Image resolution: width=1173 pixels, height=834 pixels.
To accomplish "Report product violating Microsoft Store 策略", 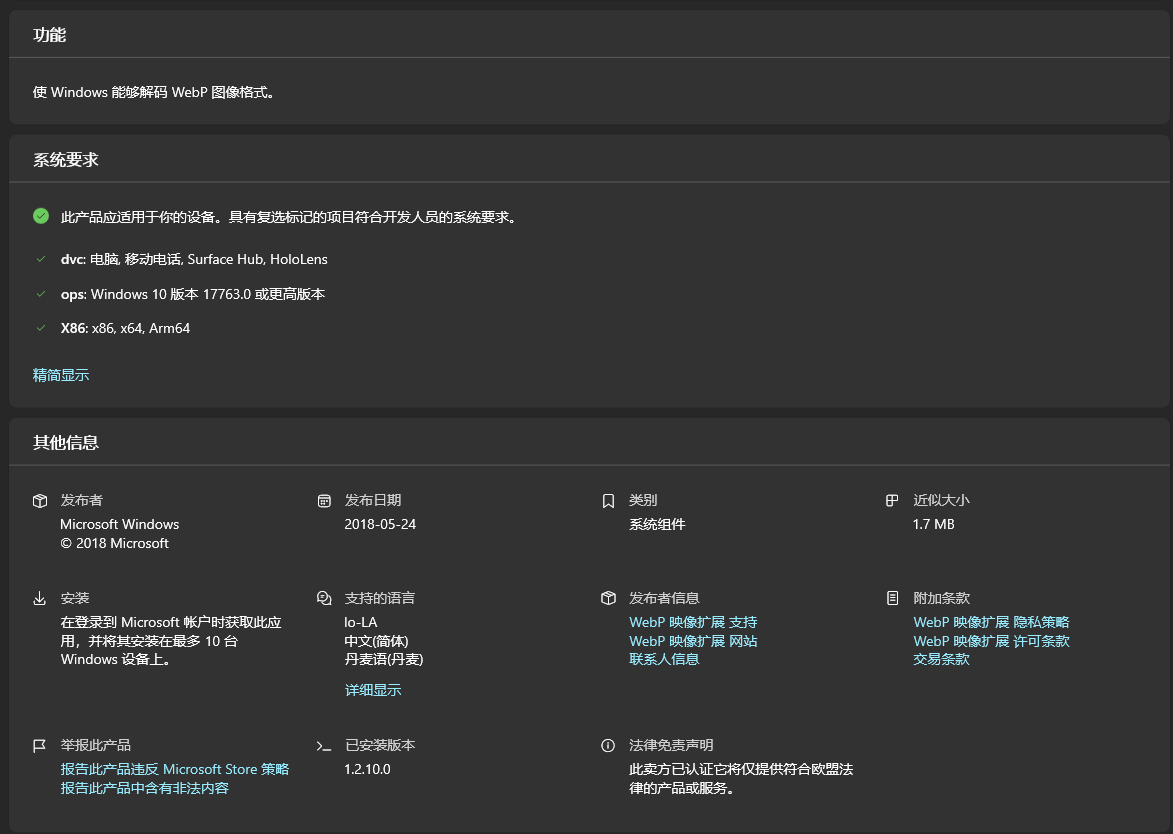I will [174, 769].
